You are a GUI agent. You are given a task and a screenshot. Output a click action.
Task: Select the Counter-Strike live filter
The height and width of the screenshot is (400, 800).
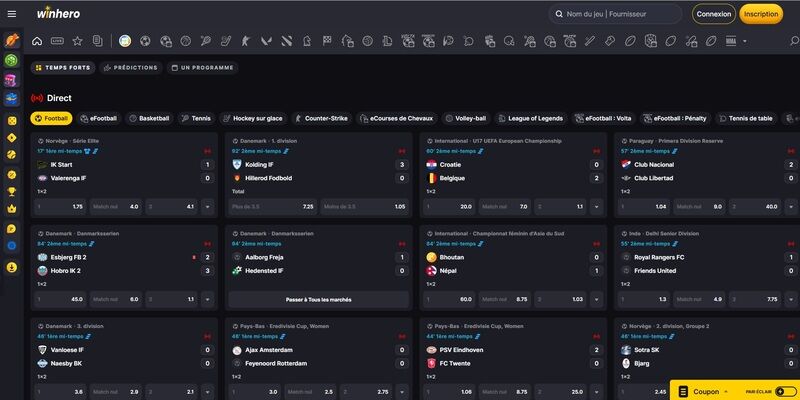(321, 118)
